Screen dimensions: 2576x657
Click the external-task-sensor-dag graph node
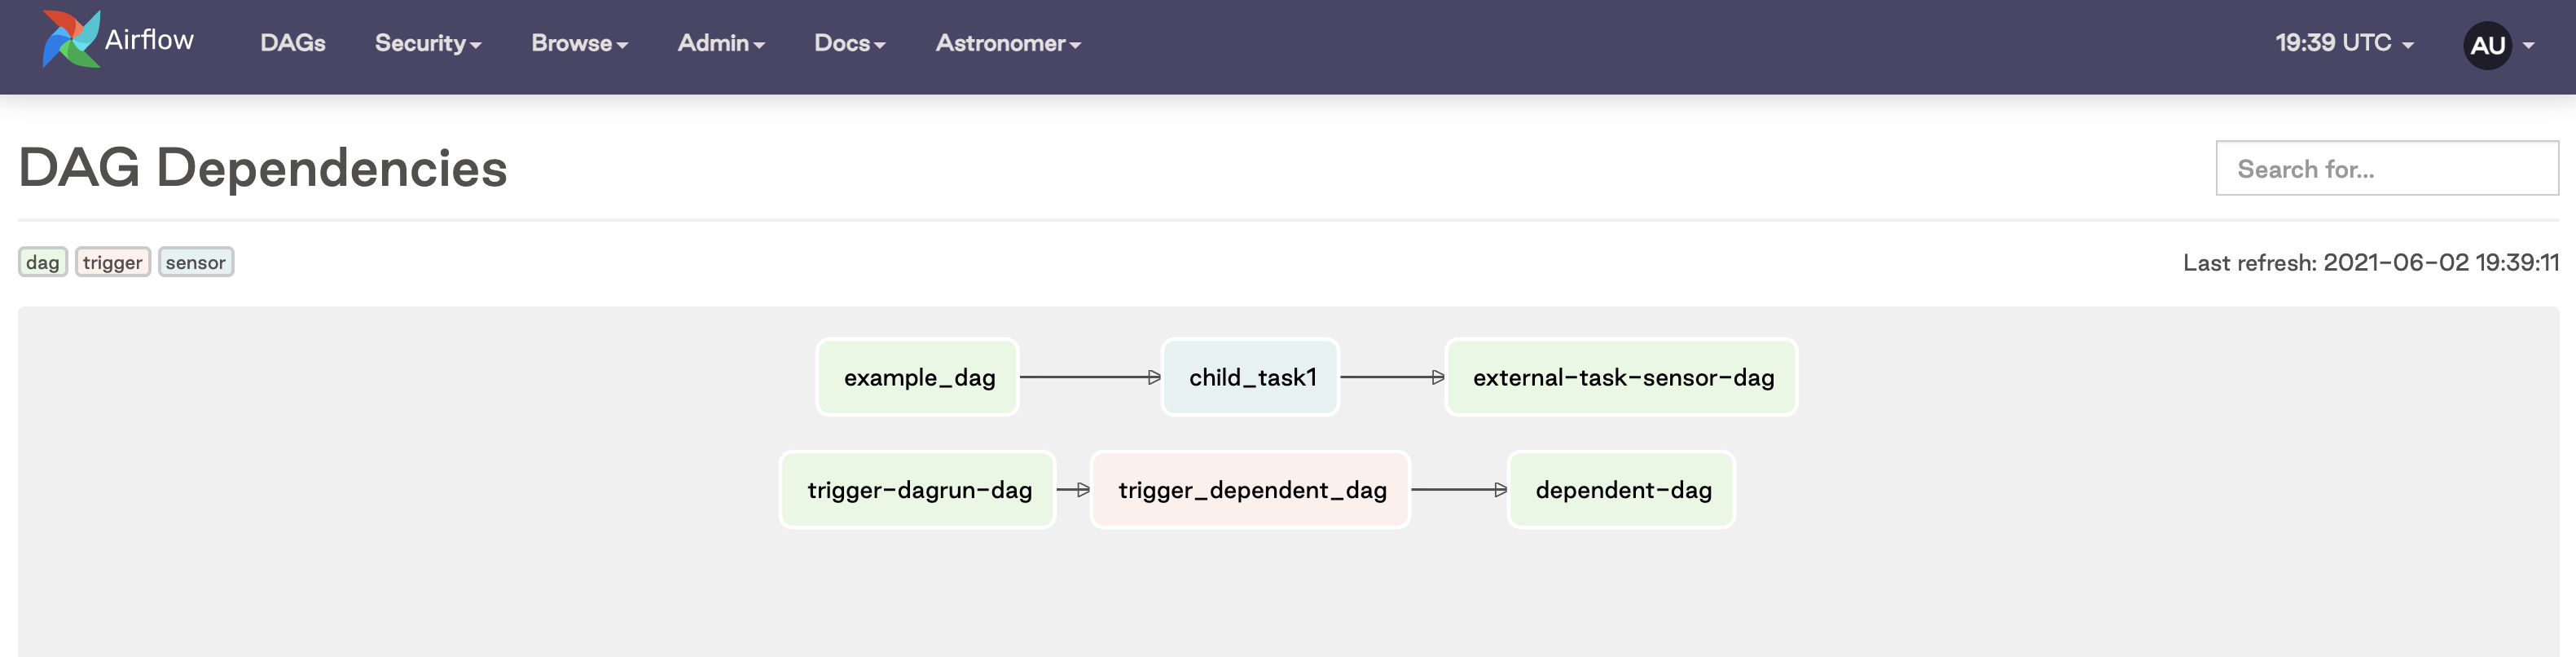pyautogui.click(x=1620, y=377)
